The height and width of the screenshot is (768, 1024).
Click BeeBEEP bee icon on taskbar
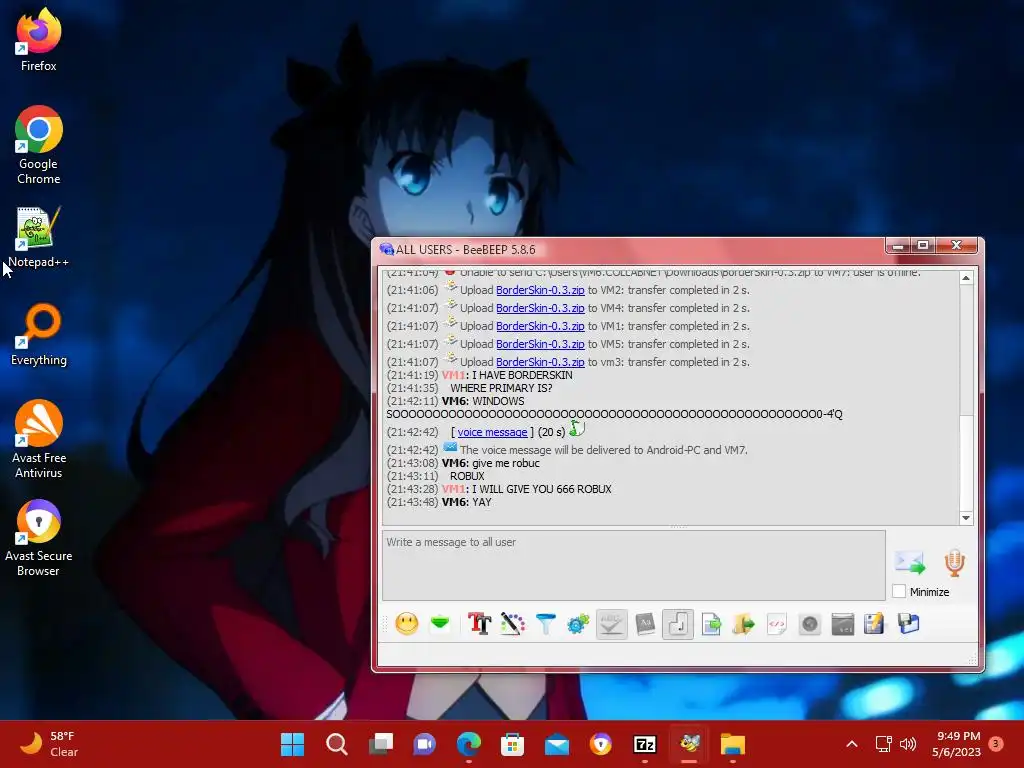689,744
